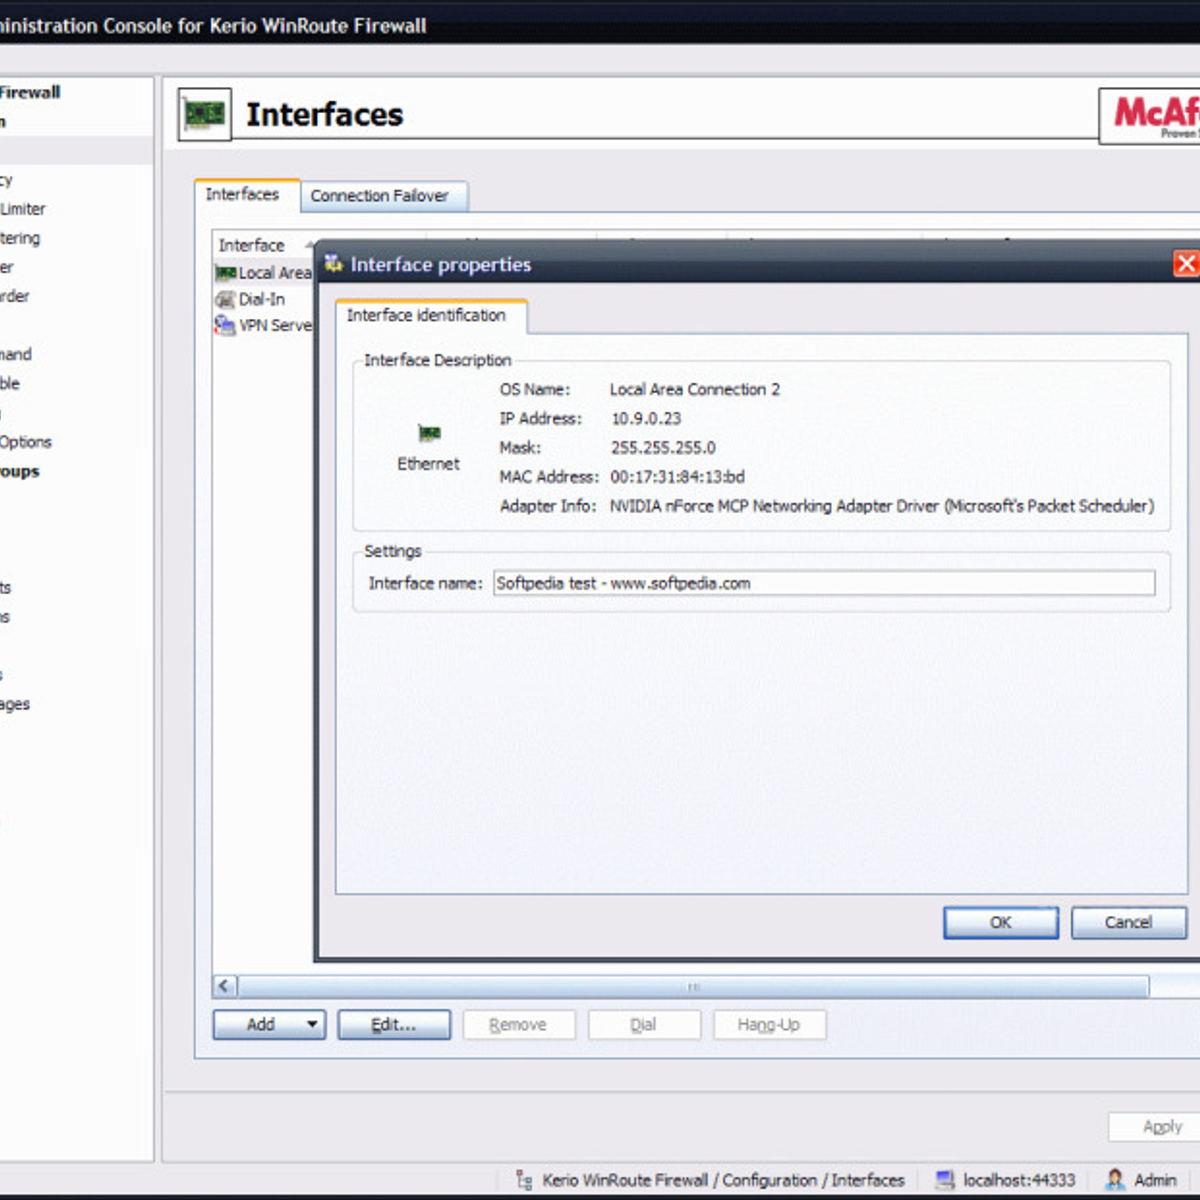Viewport: 1200px width, 1200px height.
Task: Select the Local Area row in the interface list
Action: click(x=263, y=273)
